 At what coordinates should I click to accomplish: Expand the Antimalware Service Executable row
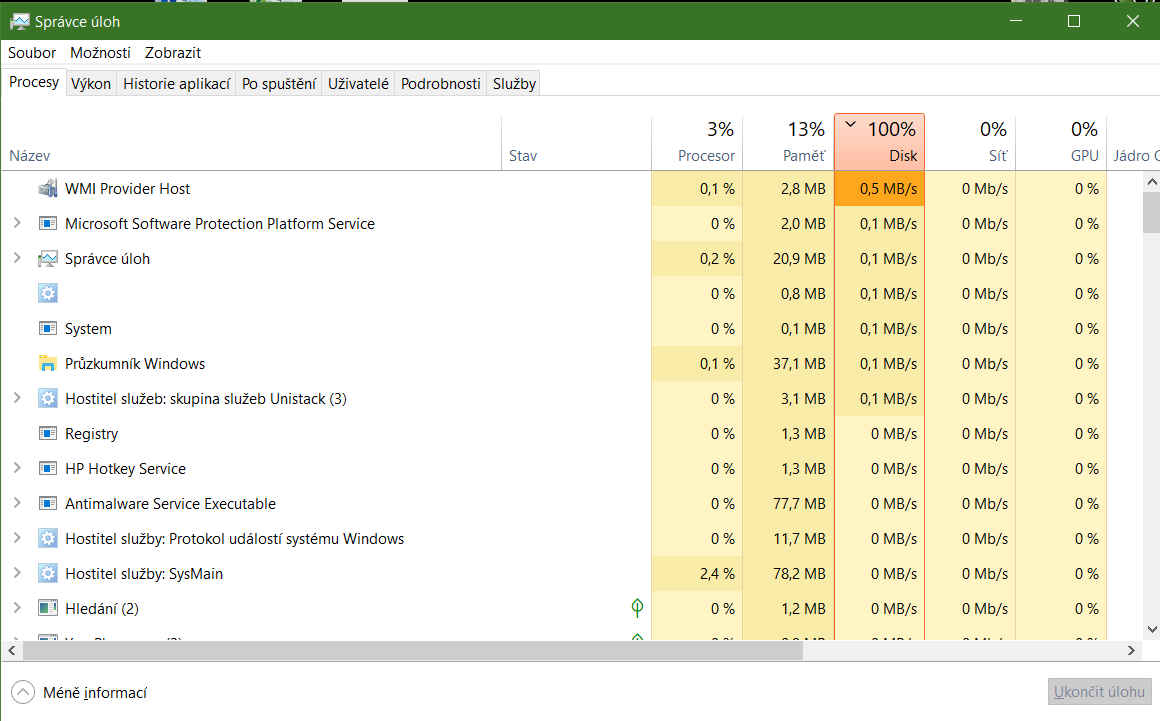tap(17, 504)
